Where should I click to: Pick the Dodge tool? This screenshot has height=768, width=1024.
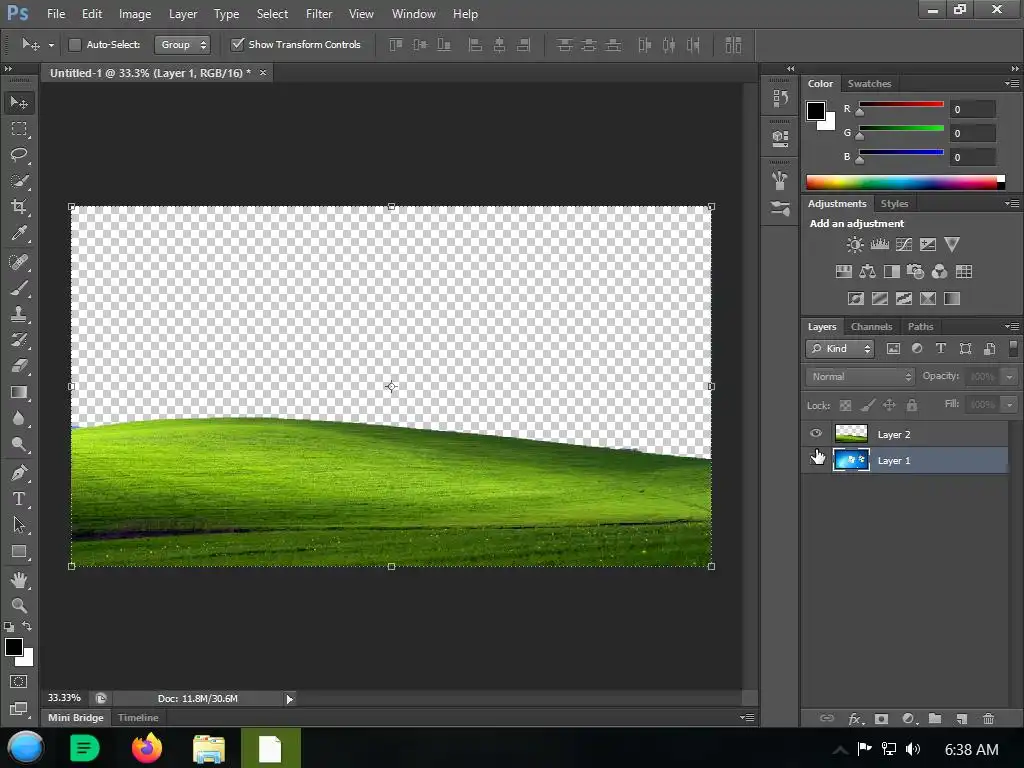19,444
